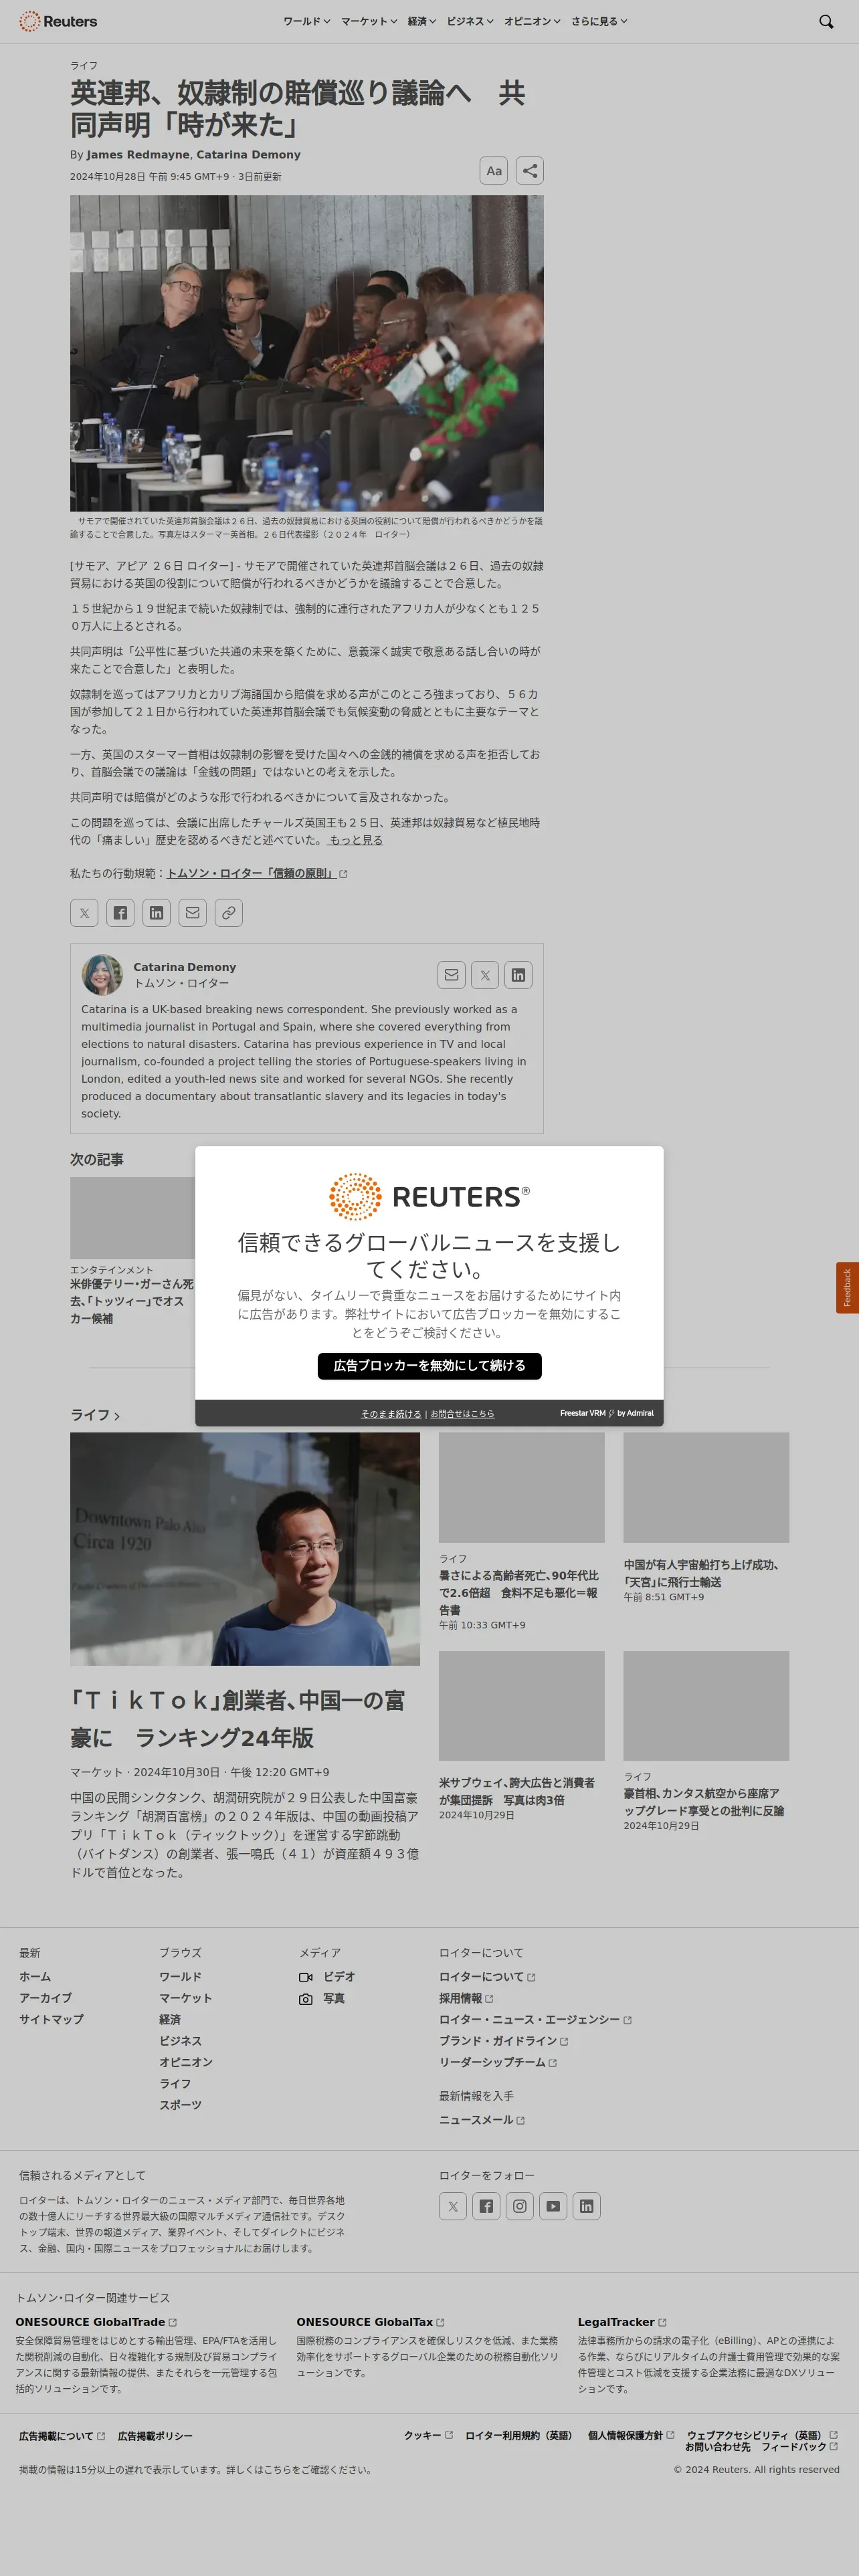The width and height of the screenshot is (859, 2576).
Task: Open Catarina Demony's X profile icon
Action: pyautogui.click(x=485, y=975)
